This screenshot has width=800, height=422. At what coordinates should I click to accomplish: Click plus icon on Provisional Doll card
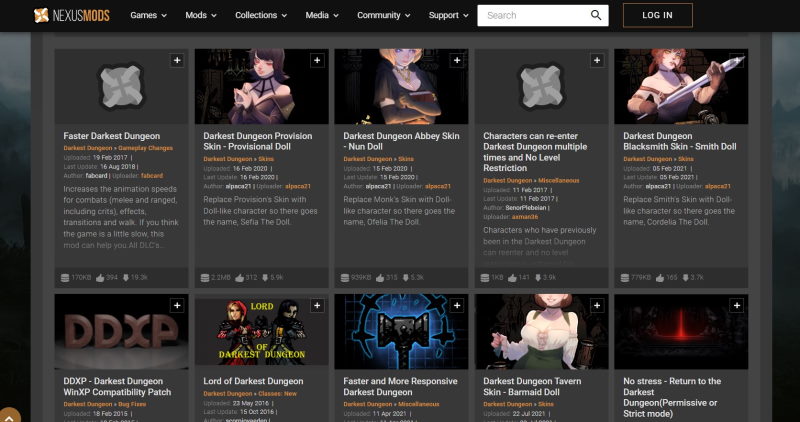click(317, 60)
